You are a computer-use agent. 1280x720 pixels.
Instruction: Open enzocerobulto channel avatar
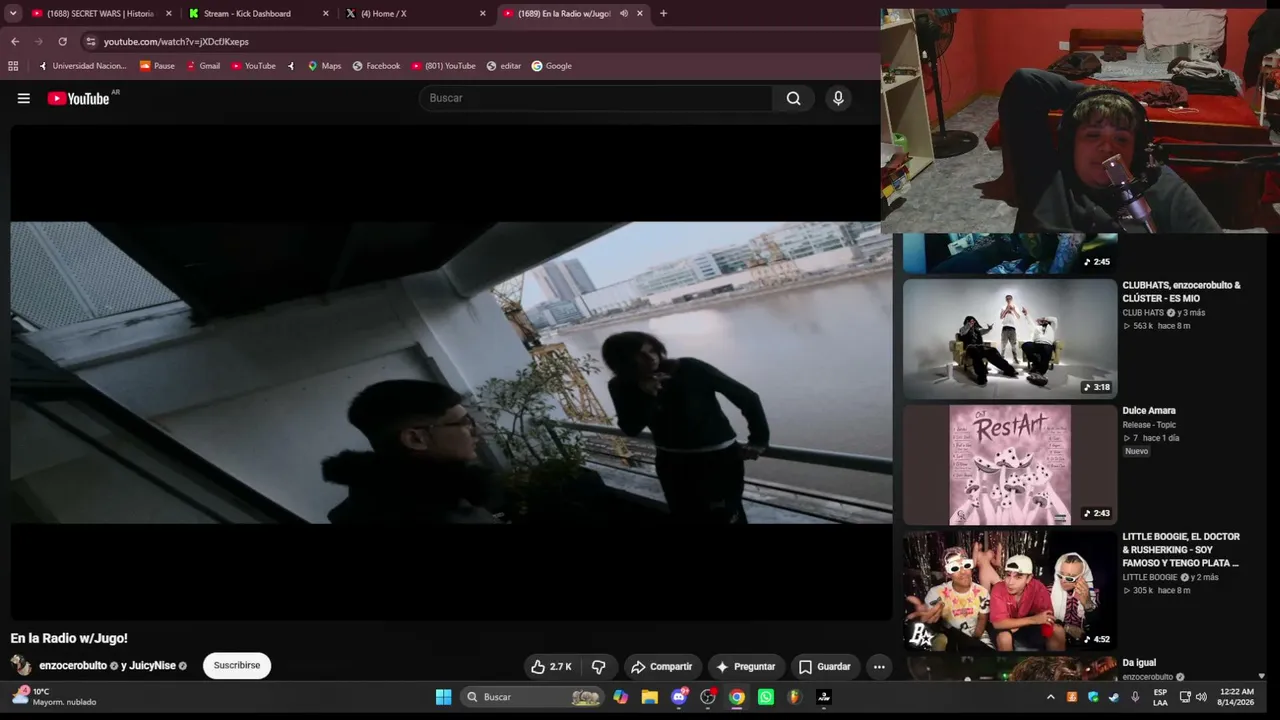click(x=21, y=665)
